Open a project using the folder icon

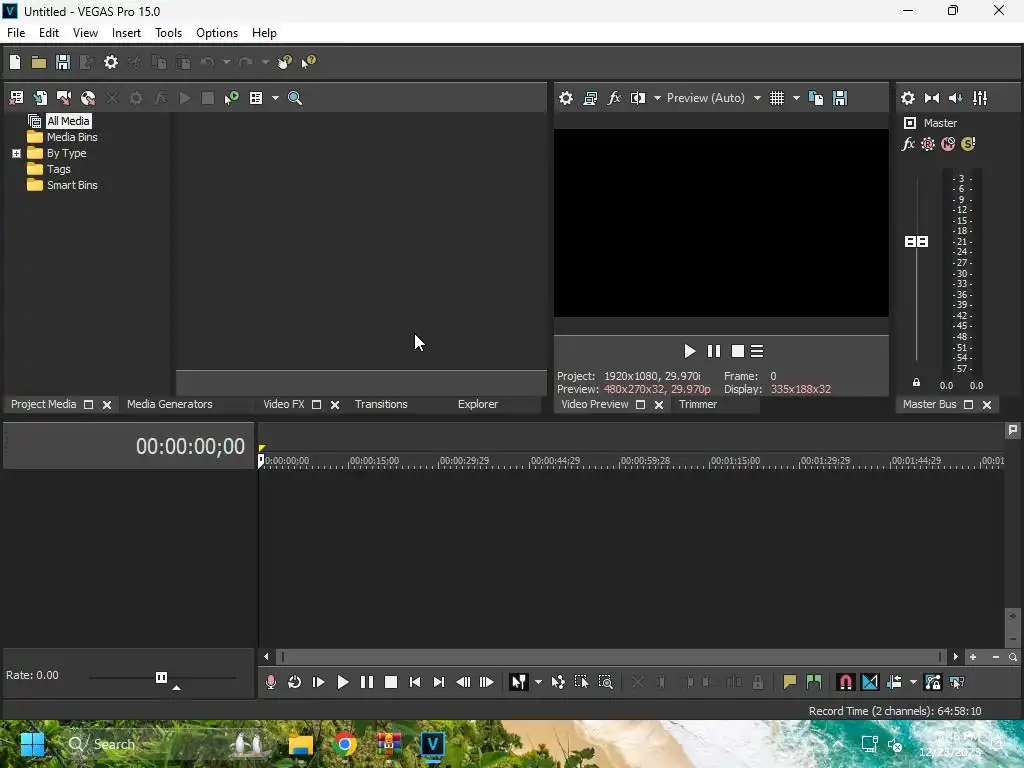point(39,62)
